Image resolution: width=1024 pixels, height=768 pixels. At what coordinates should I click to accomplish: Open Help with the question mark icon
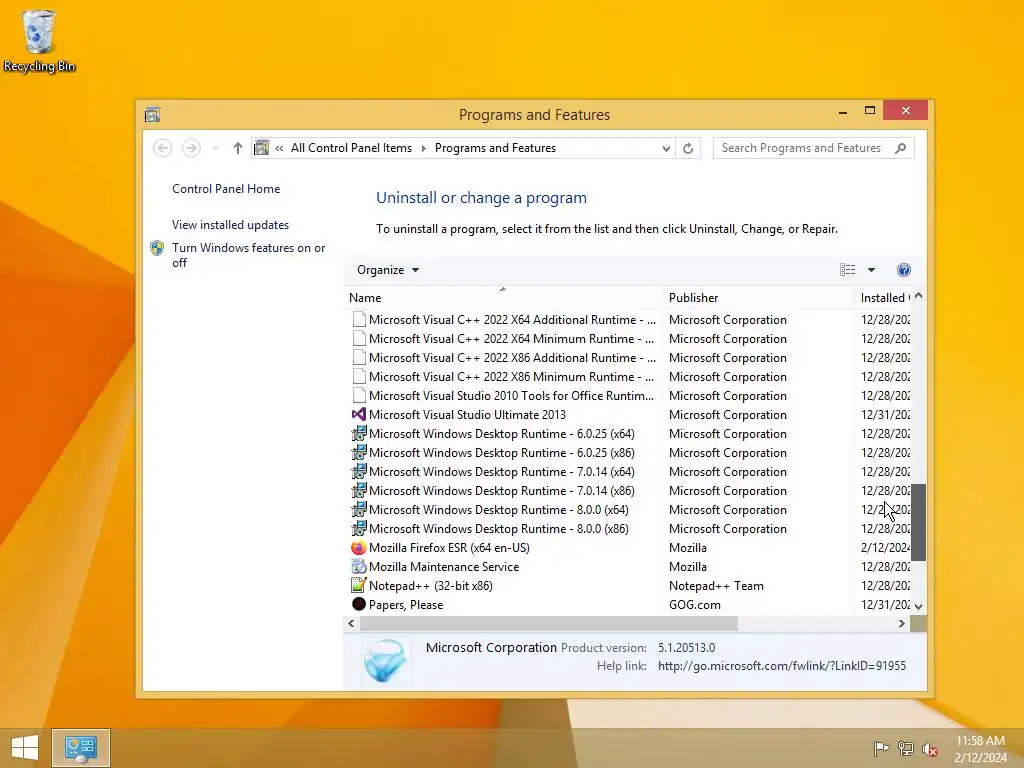pos(904,270)
